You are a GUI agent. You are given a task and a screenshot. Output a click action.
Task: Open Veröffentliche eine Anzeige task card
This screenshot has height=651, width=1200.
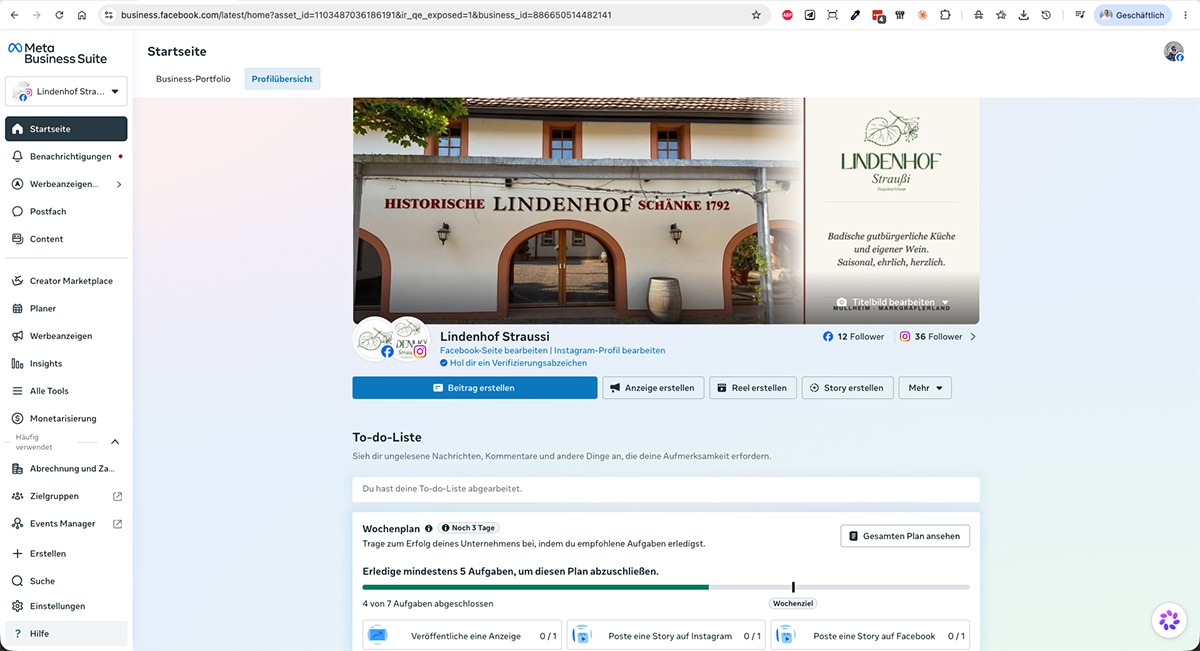tap(462, 636)
